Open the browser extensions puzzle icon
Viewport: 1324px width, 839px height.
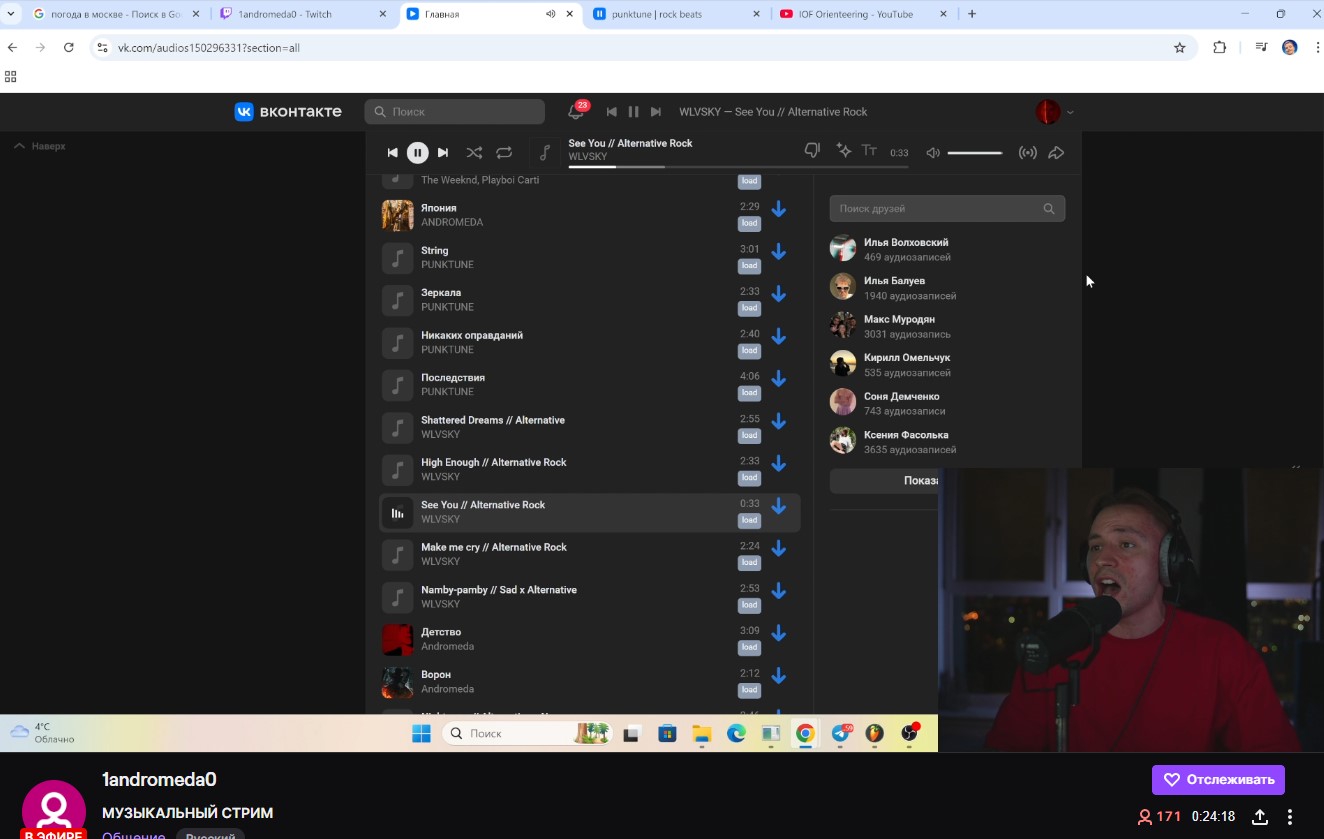point(1220,47)
